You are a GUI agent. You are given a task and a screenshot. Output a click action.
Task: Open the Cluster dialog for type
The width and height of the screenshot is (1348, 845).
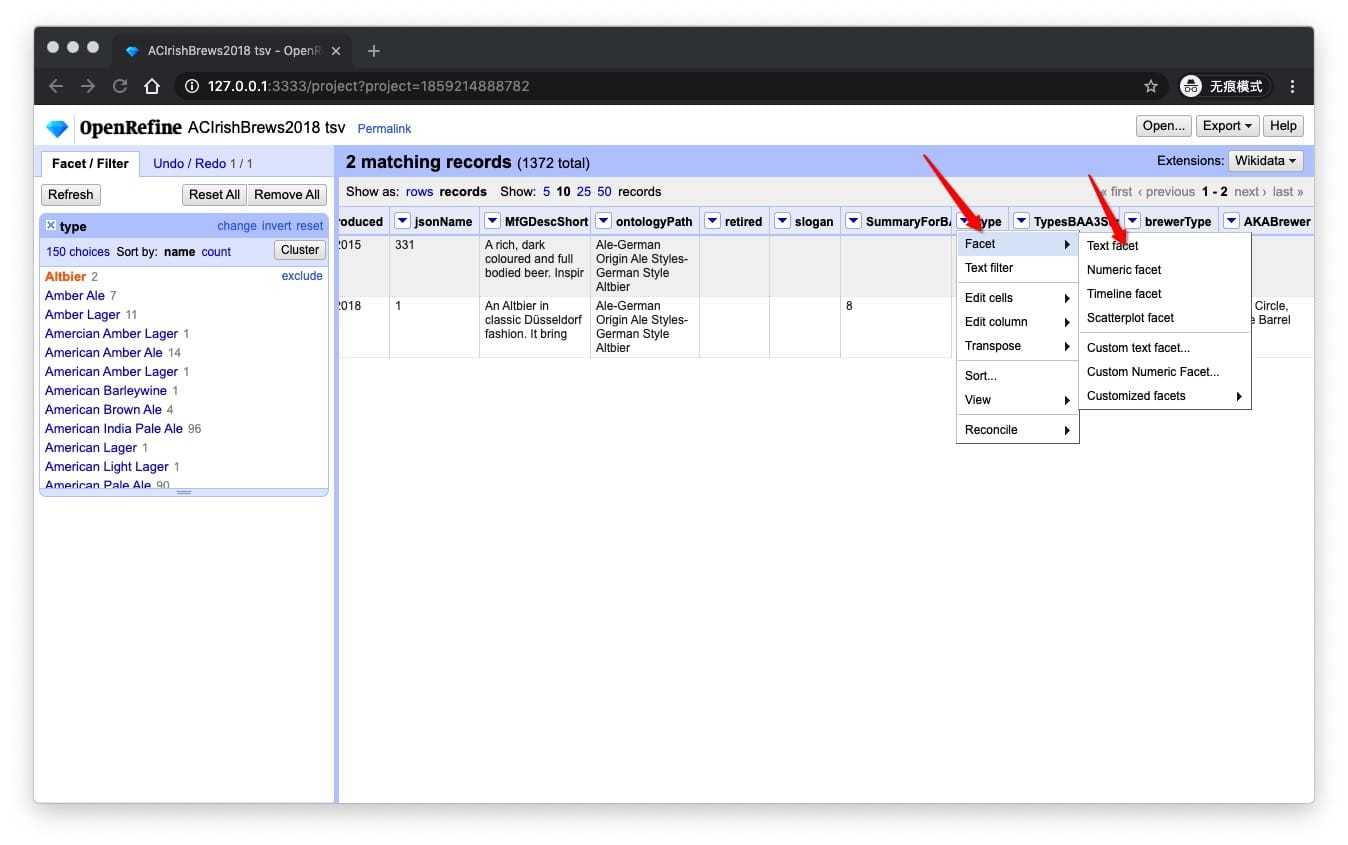click(x=300, y=250)
